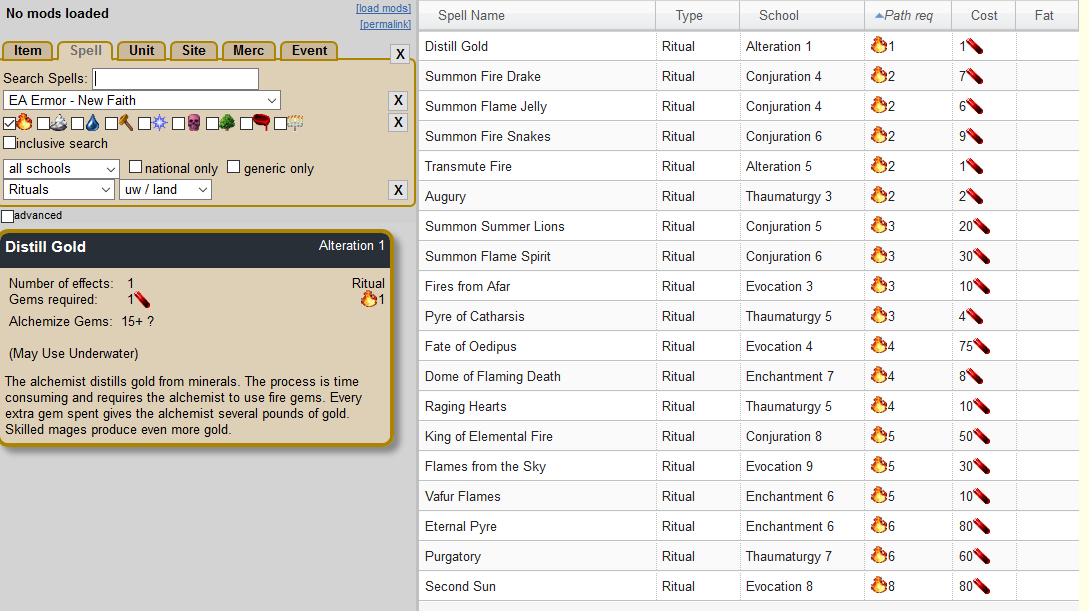Screen dimensions: 1089x611
Task: Open the Merc tab
Action: (x=249, y=51)
